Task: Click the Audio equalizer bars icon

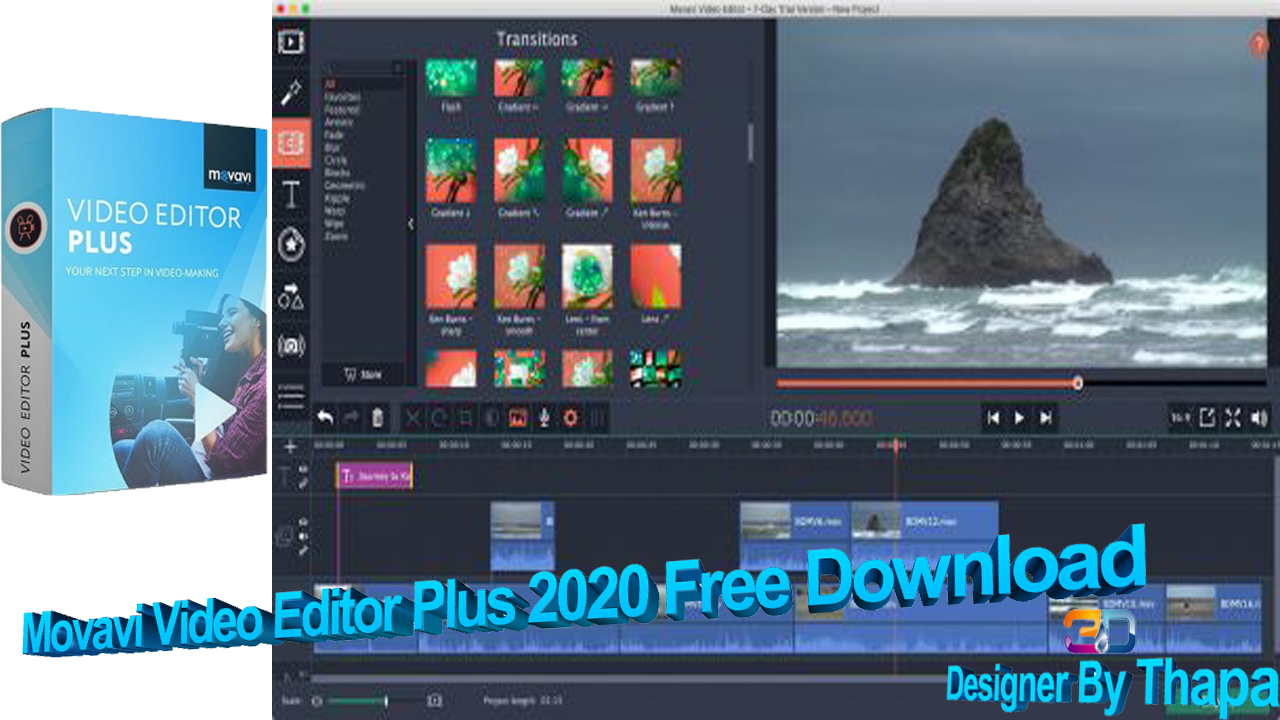Action: tap(597, 418)
